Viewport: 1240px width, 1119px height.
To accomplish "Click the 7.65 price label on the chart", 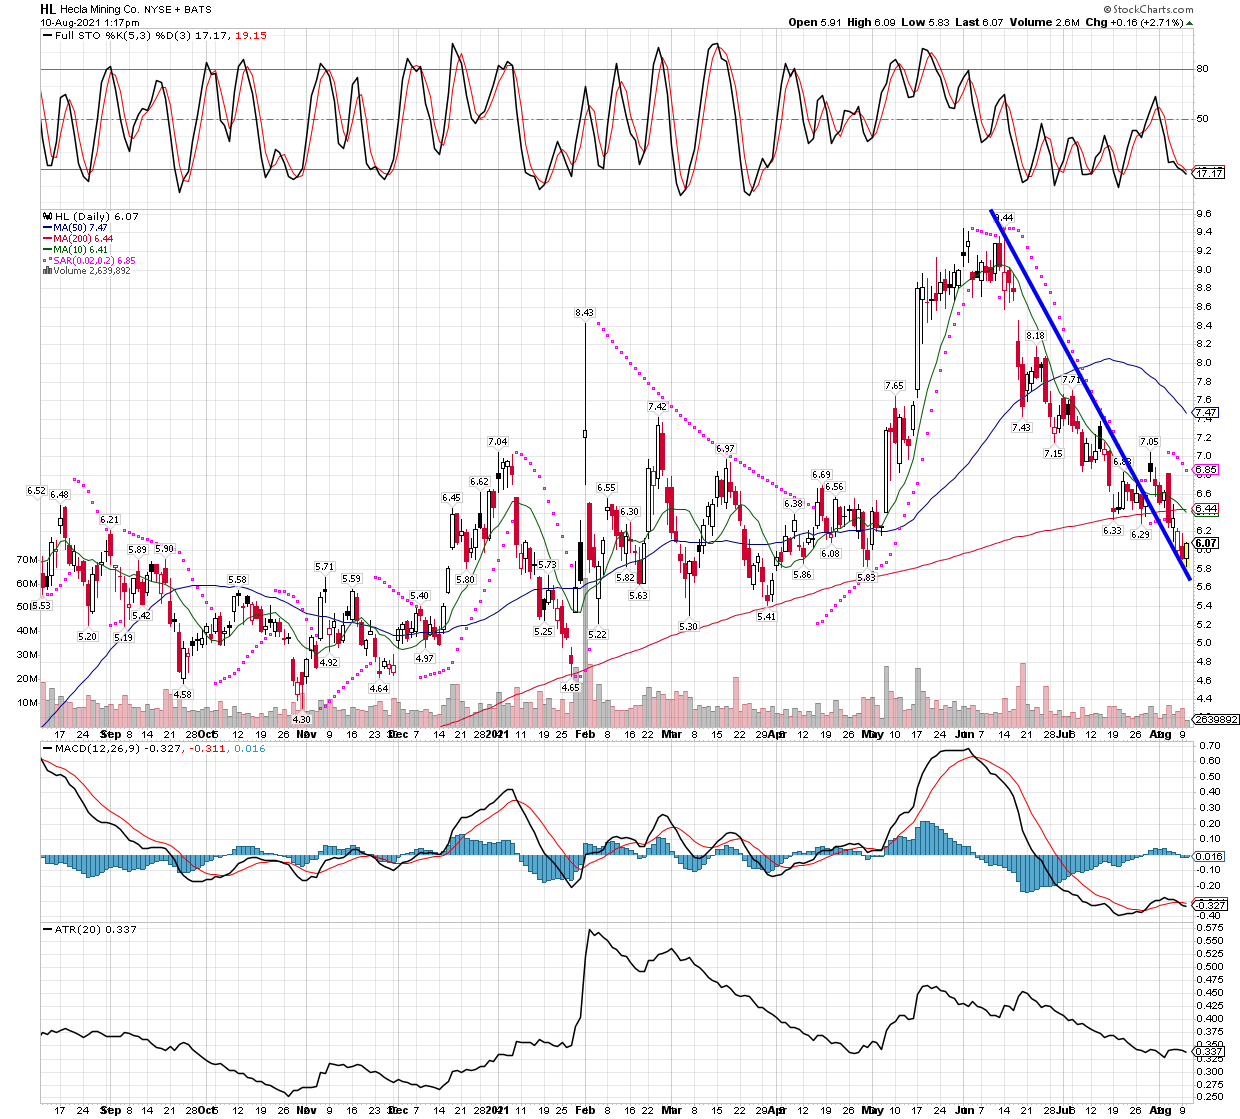I will [894, 386].
